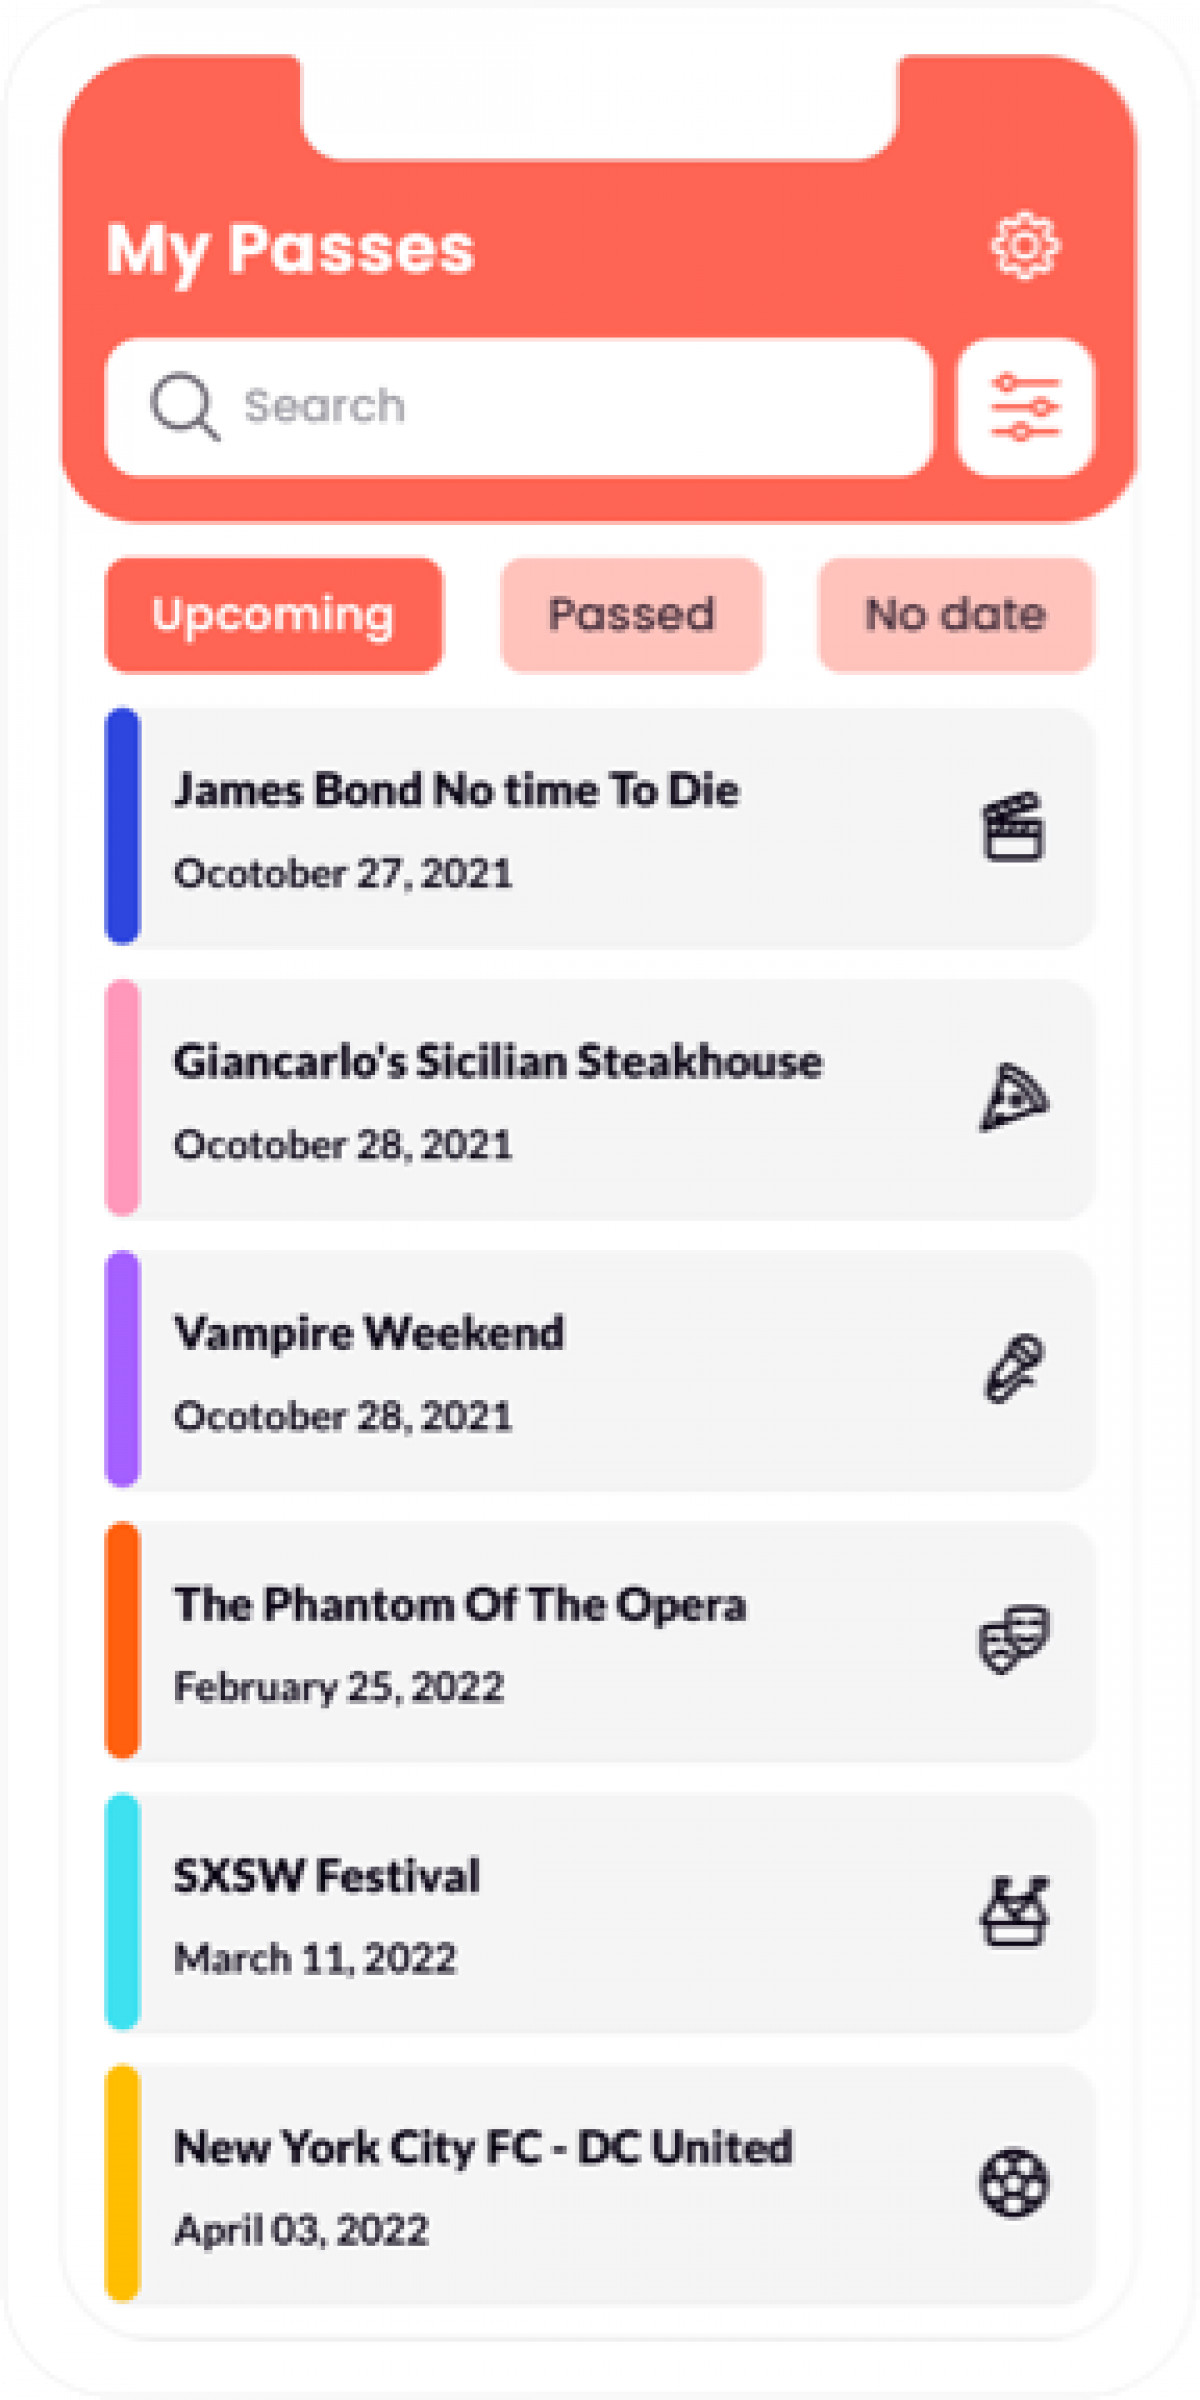
Task: Open the filter sliders button
Action: [1025, 407]
